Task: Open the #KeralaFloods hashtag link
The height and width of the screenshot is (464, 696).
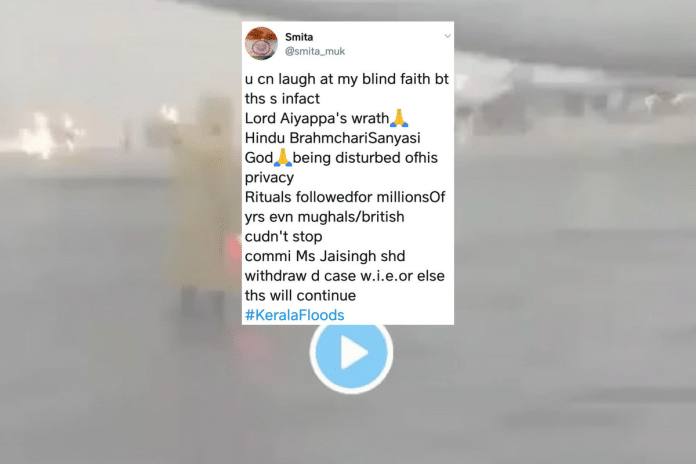Action: (294, 315)
